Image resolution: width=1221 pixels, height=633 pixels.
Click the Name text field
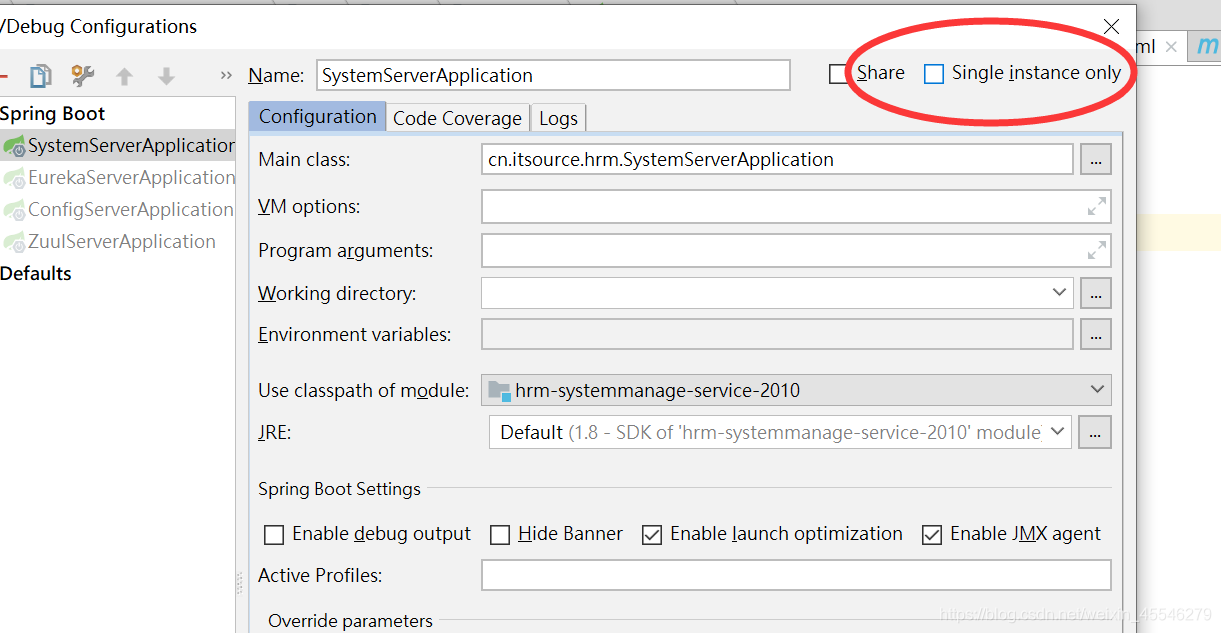(553, 75)
